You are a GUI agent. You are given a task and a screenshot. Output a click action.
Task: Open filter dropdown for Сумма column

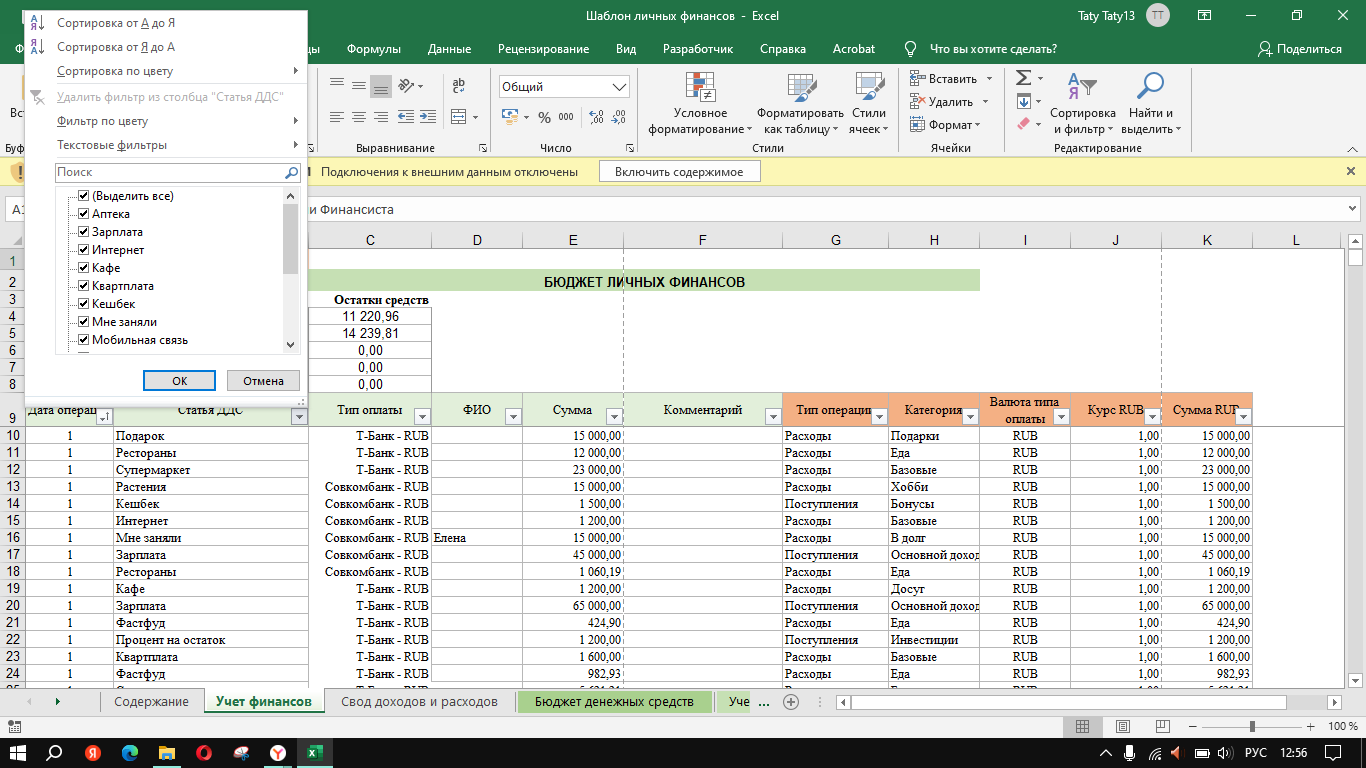[614, 417]
